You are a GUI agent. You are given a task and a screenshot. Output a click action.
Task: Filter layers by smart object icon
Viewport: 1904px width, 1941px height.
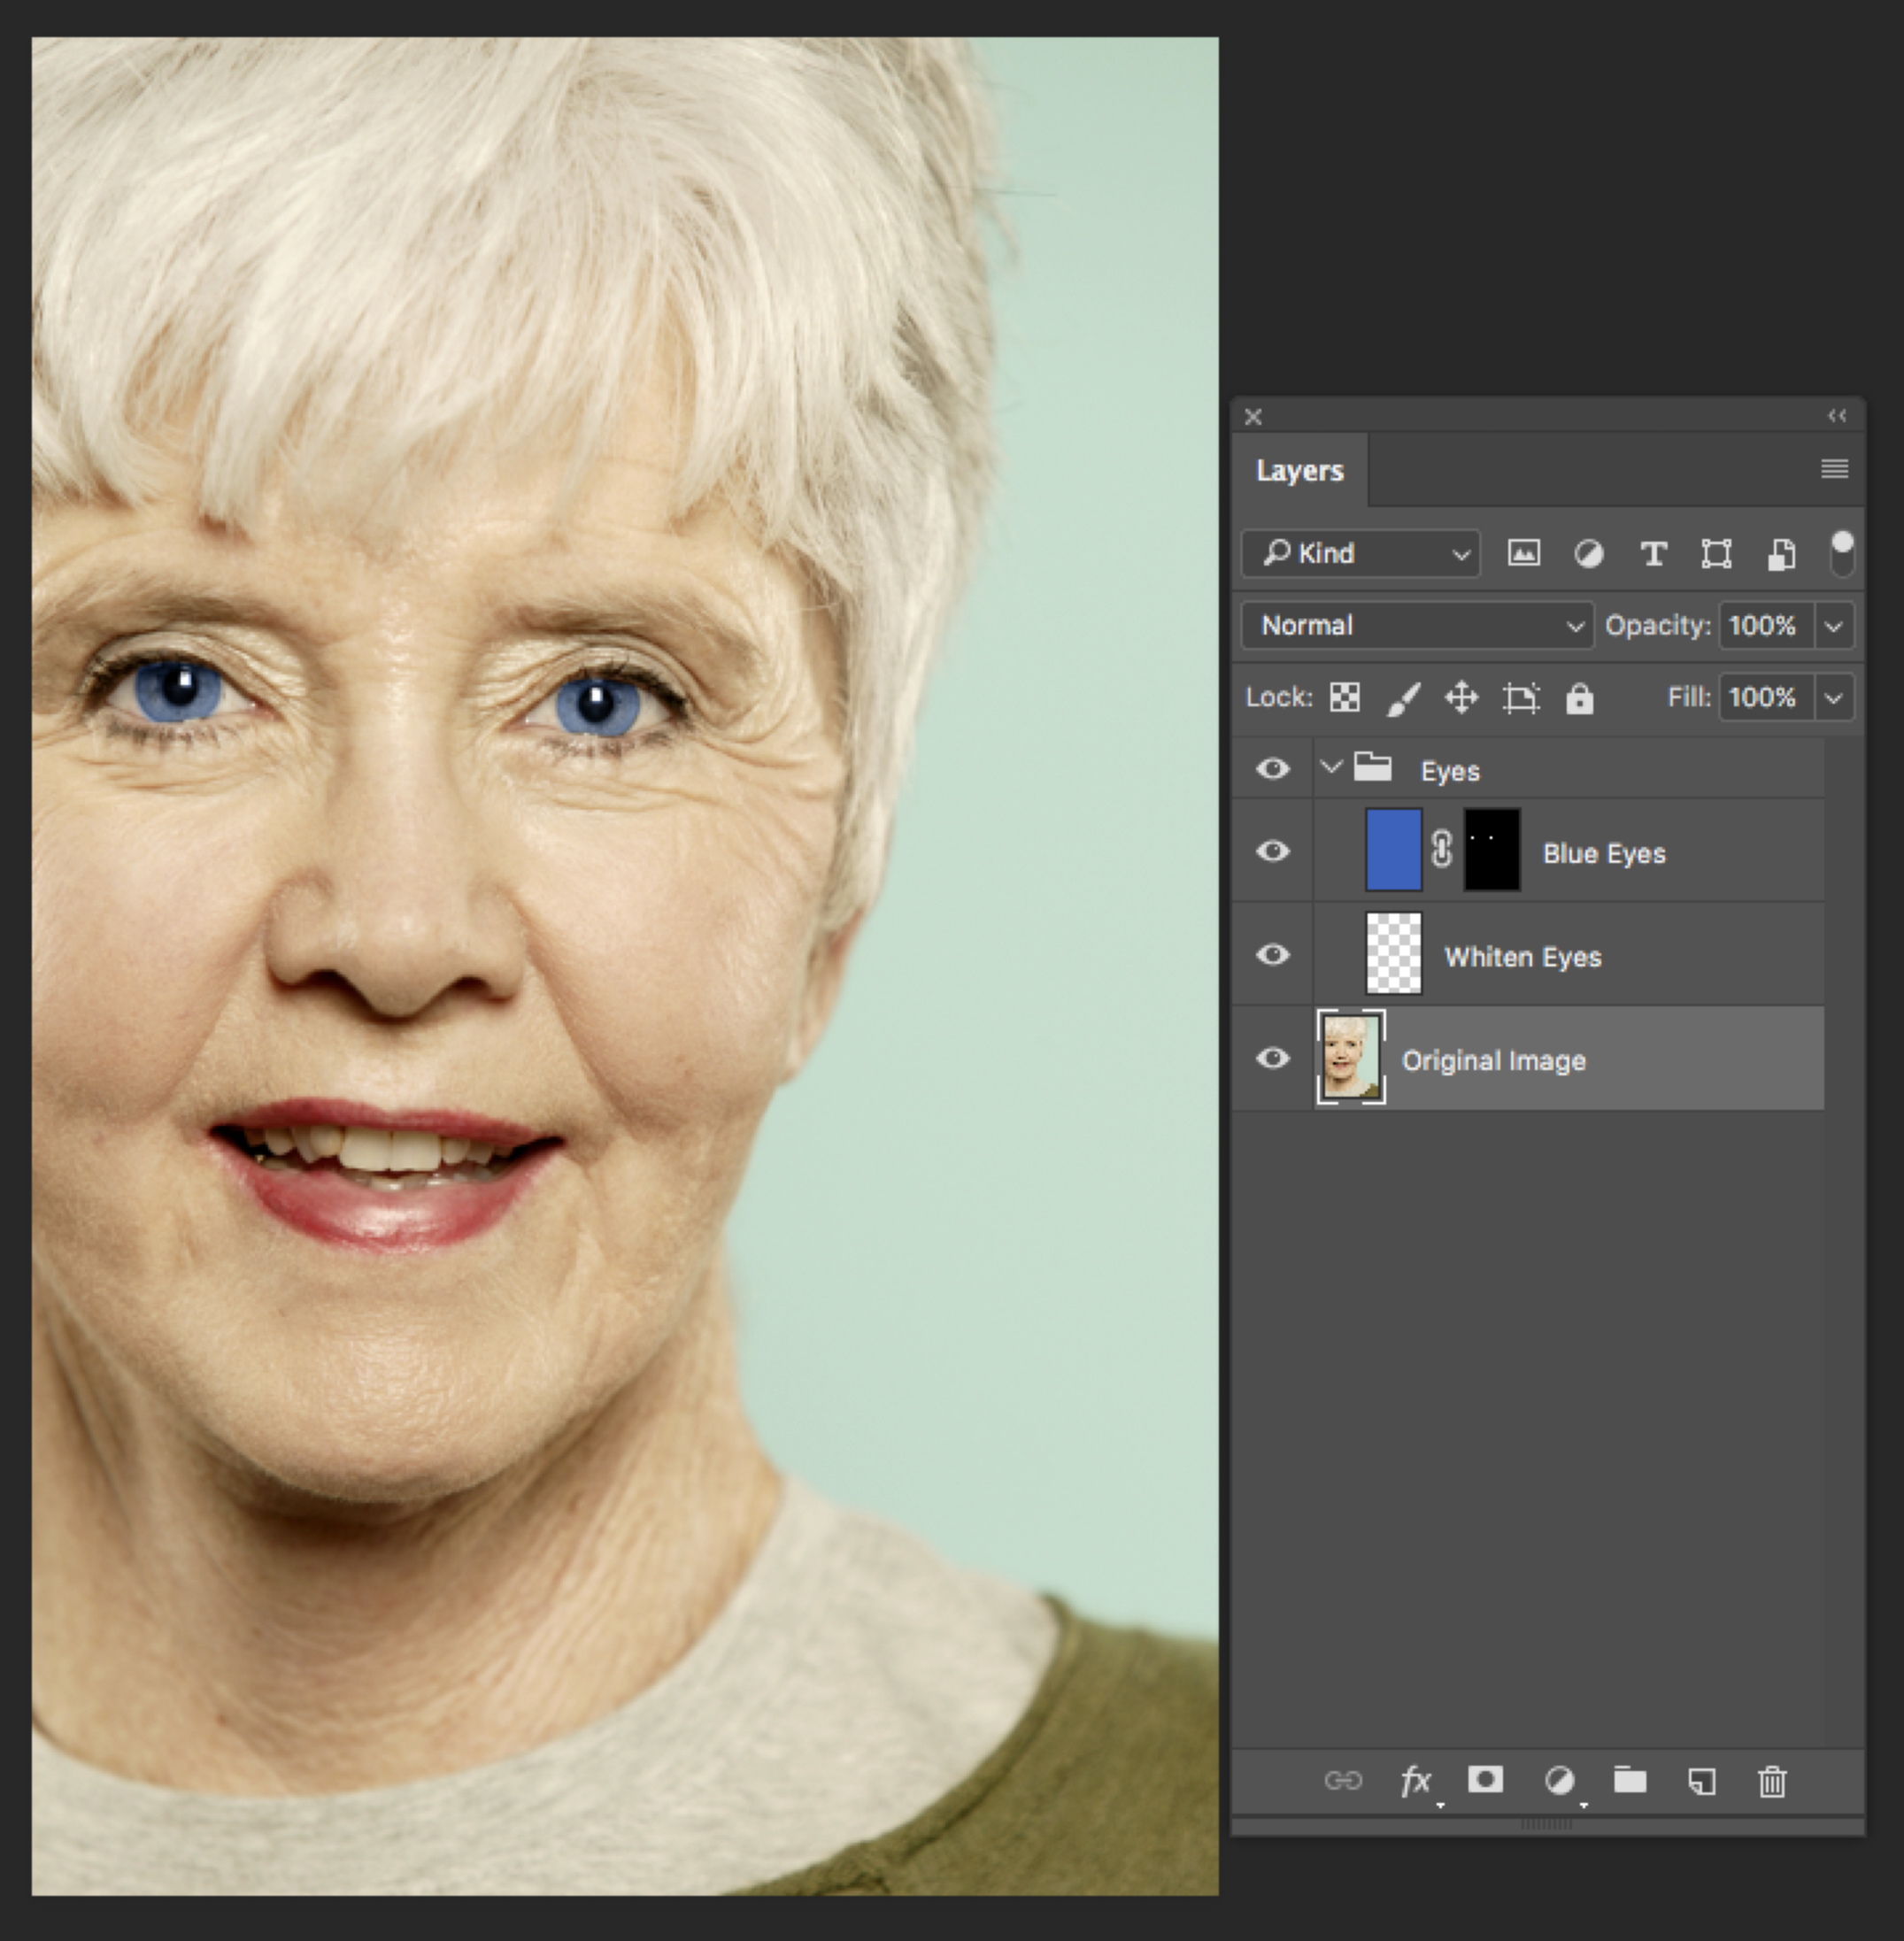1781,553
